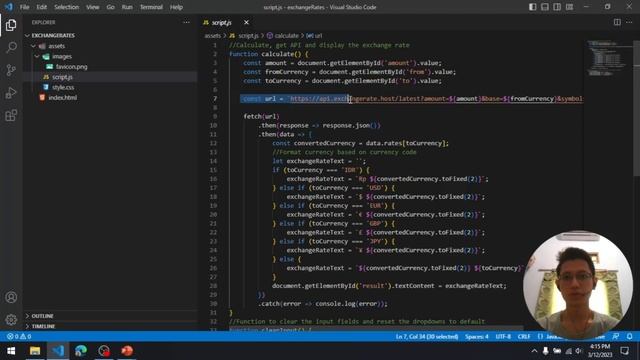This screenshot has width=640, height=360.
Task: Close the script.js editor tab
Action: click(x=246, y=22)
